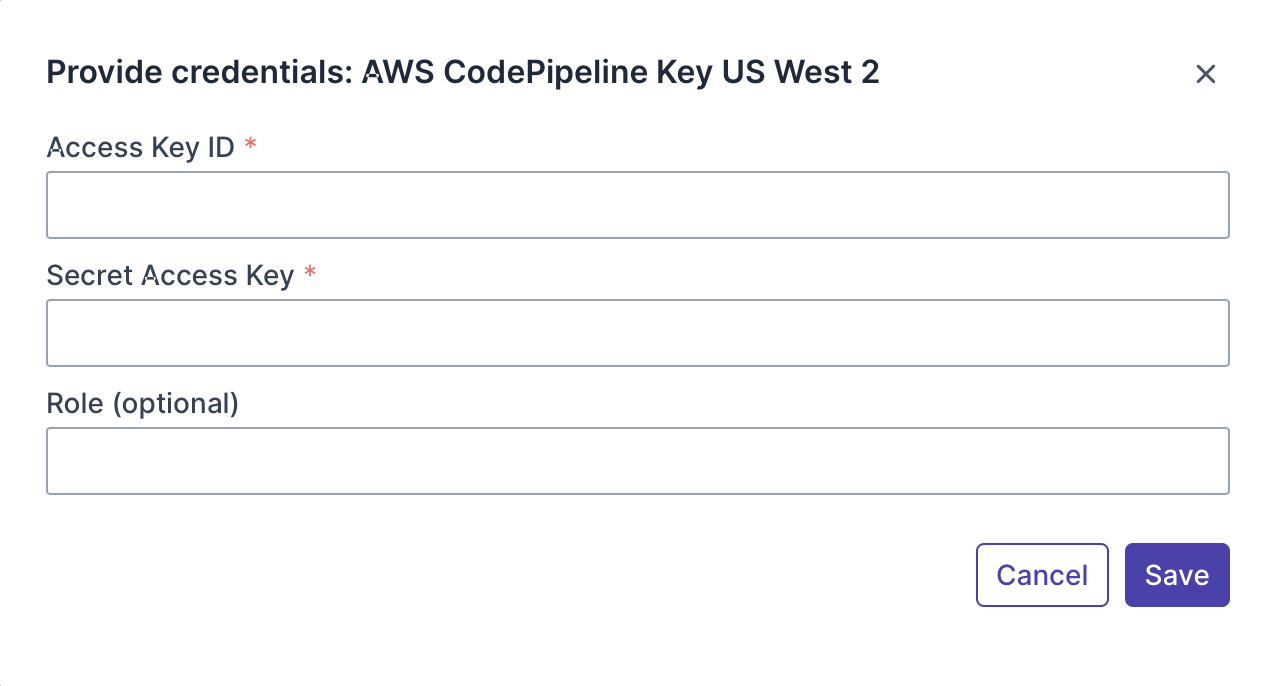
Task: Close the credentials dialog with the X icon
Action: (x=1205, y=74)
